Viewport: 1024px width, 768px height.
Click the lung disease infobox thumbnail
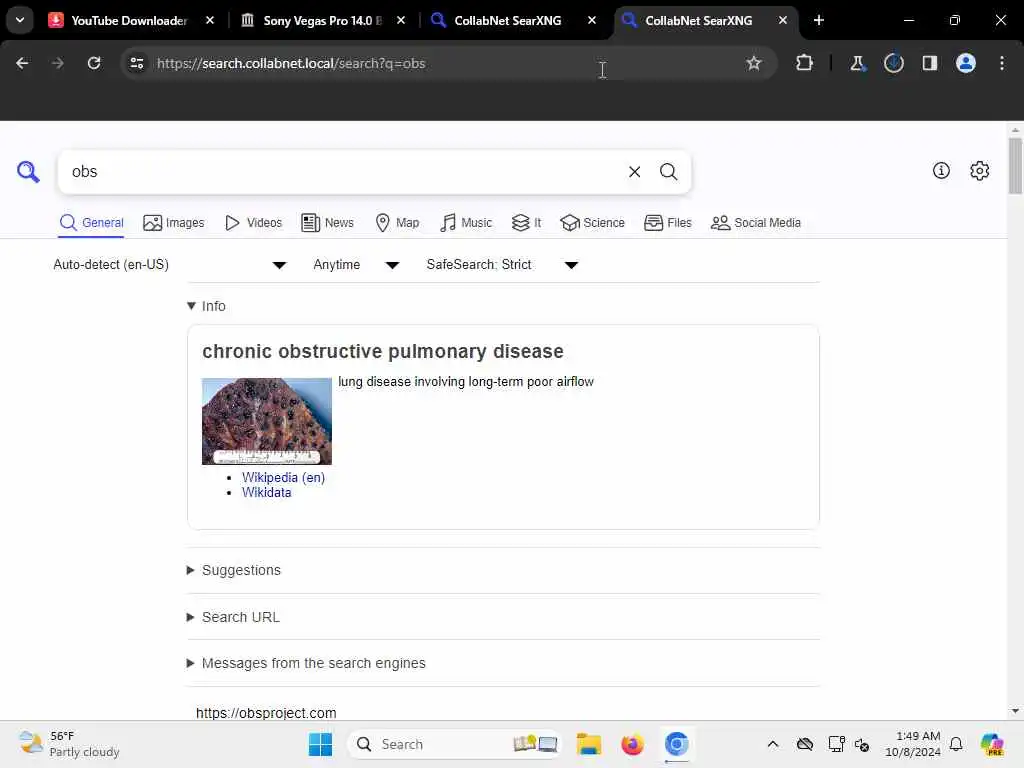click(266, 421)
